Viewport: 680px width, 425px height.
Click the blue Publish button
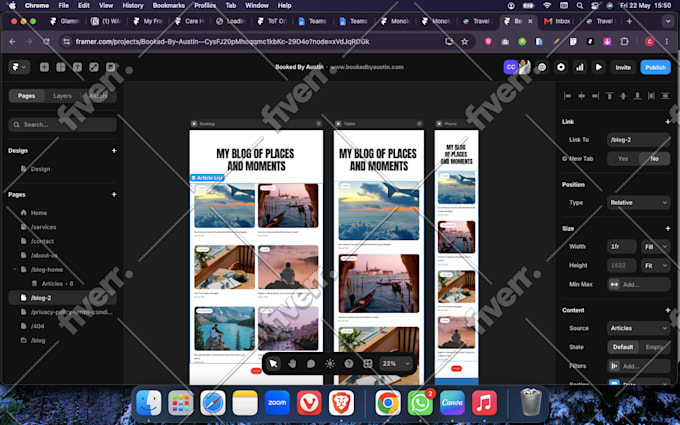[x=655, y=67]
